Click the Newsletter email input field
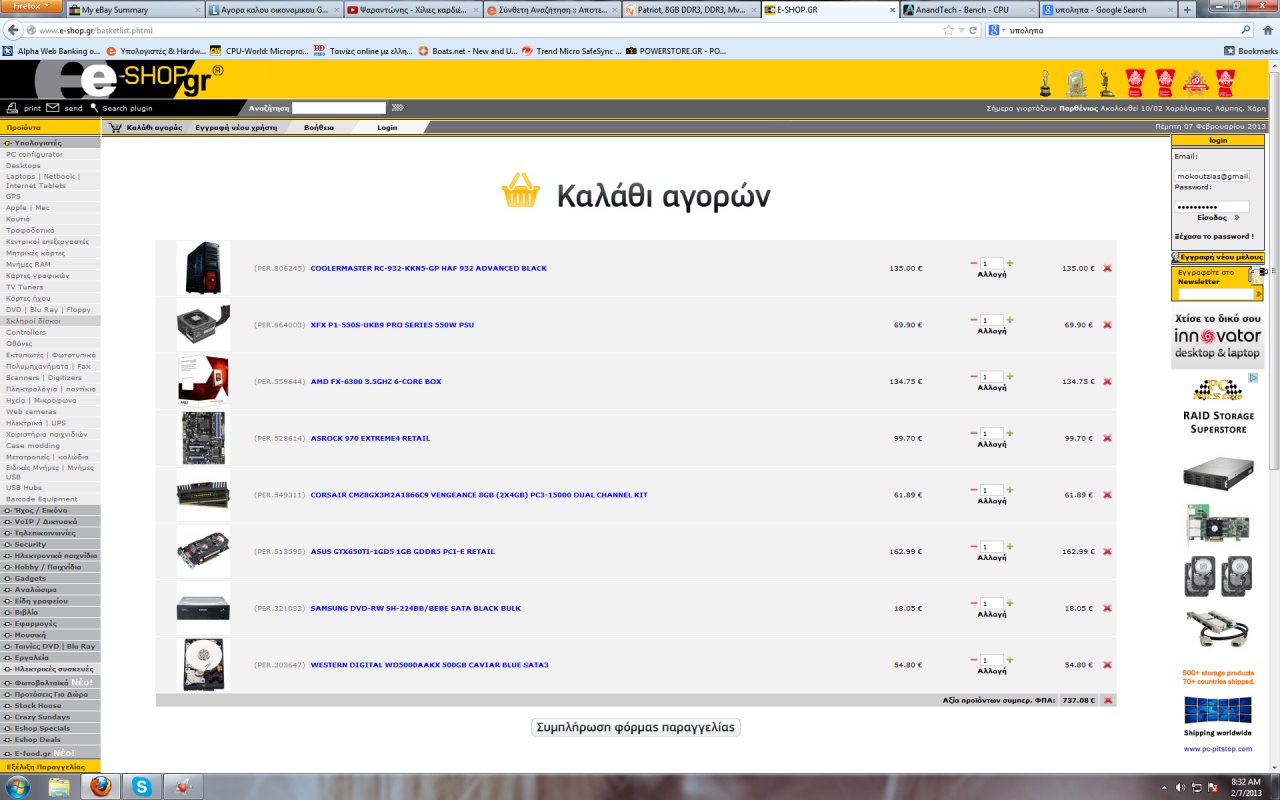The width and height of the screenshot is (1280, 800). pyautogui.click(x=1215, y=294)
